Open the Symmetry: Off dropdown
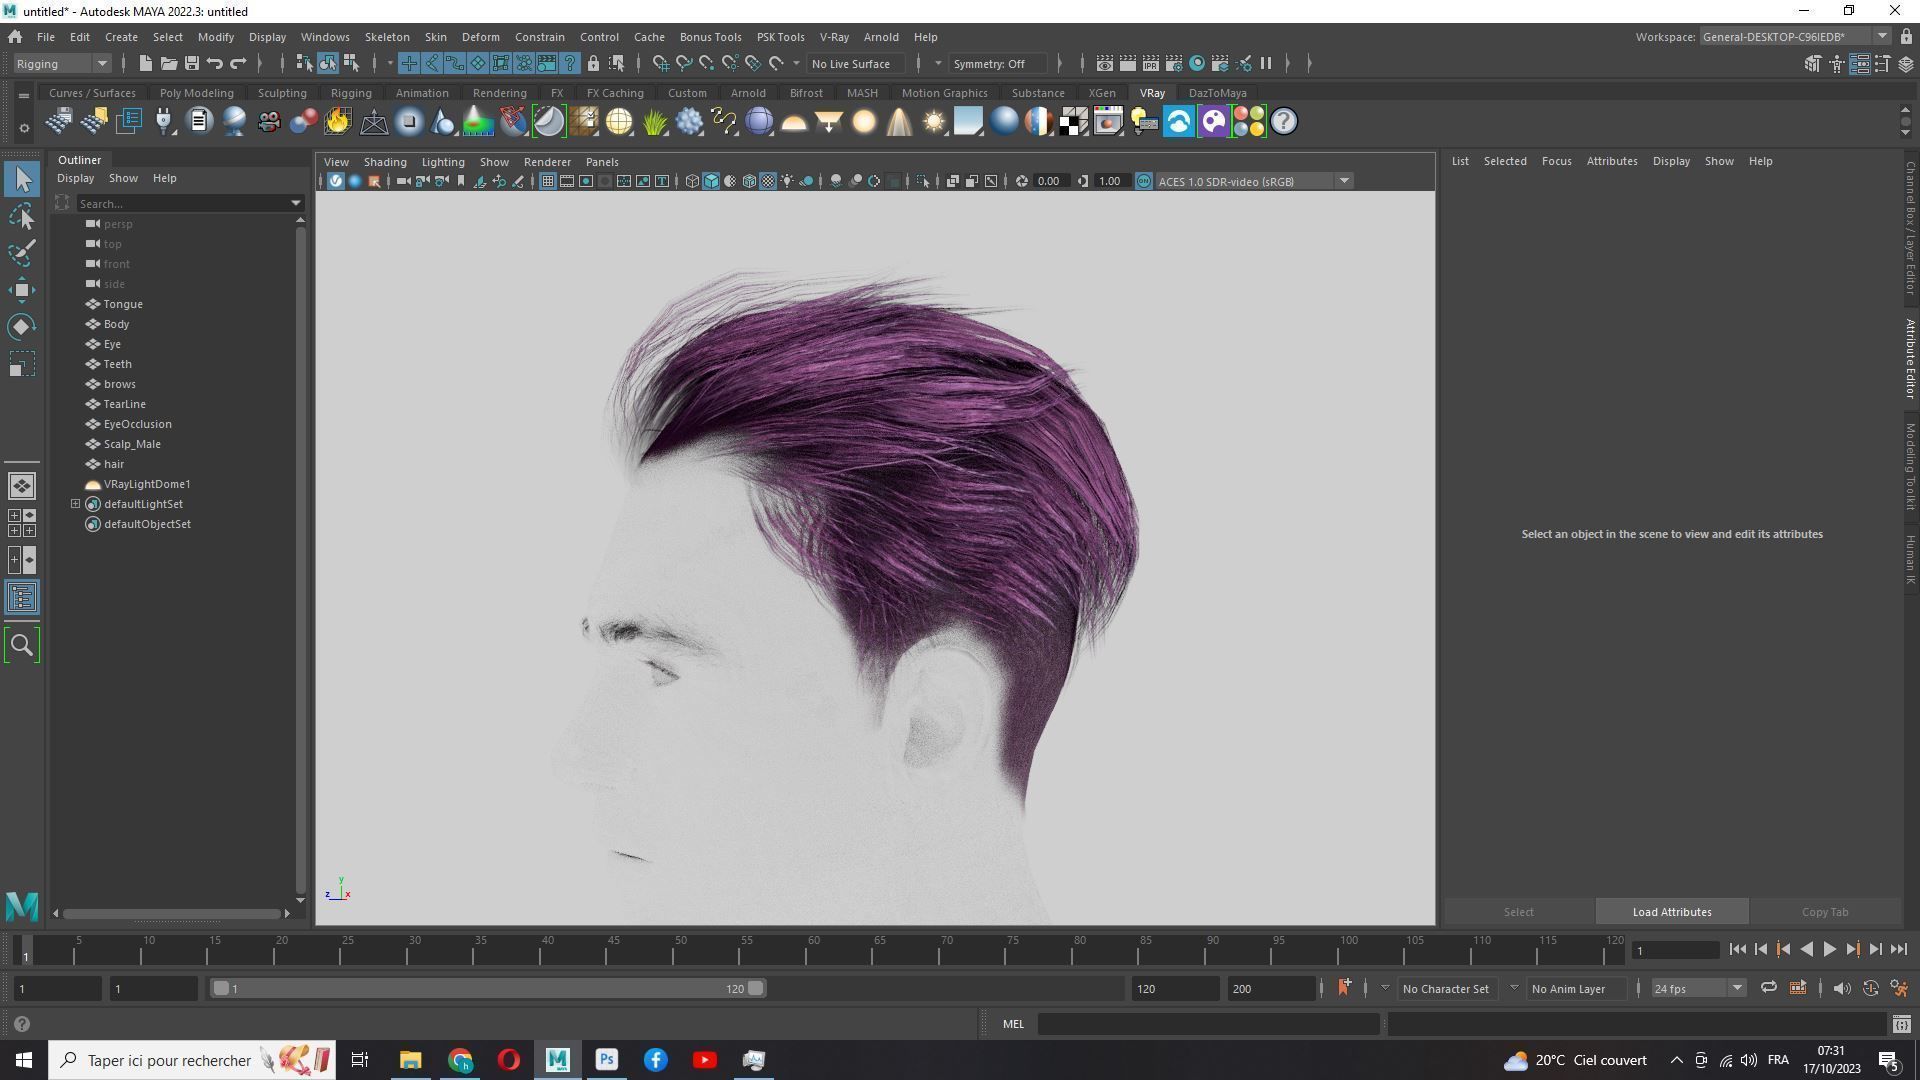The width and height of the screenshot is (1920, 1080). 997,63
